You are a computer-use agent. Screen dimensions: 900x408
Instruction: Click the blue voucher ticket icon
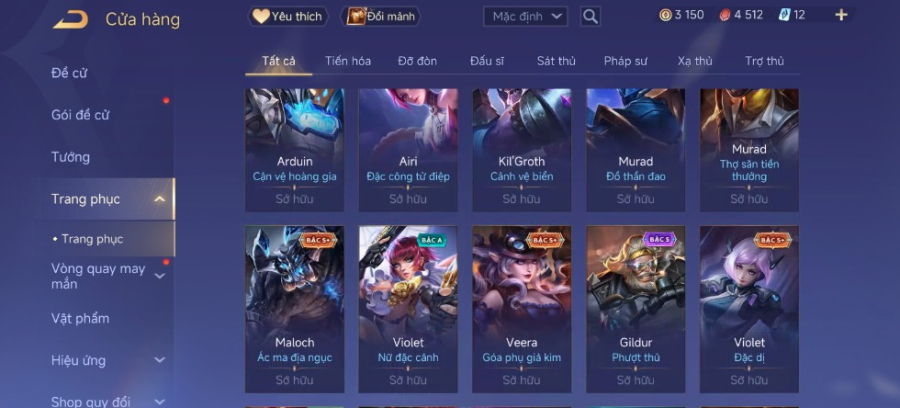pyautogui.click(x=785, y=15)
